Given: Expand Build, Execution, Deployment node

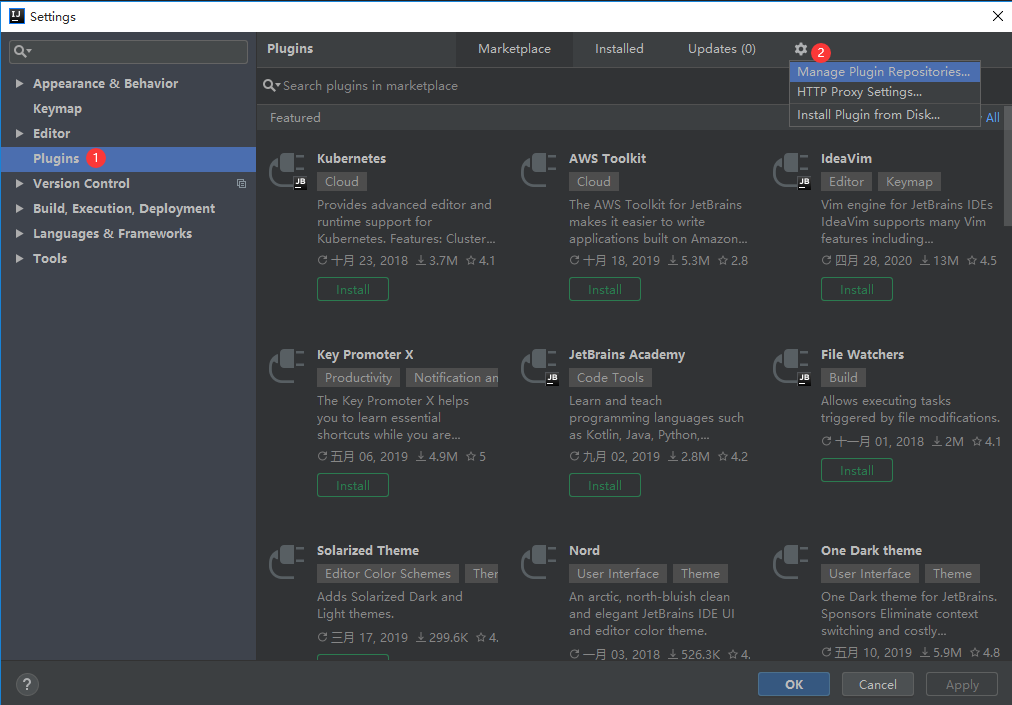Looking at the screenshot, I should pos(19,209).
